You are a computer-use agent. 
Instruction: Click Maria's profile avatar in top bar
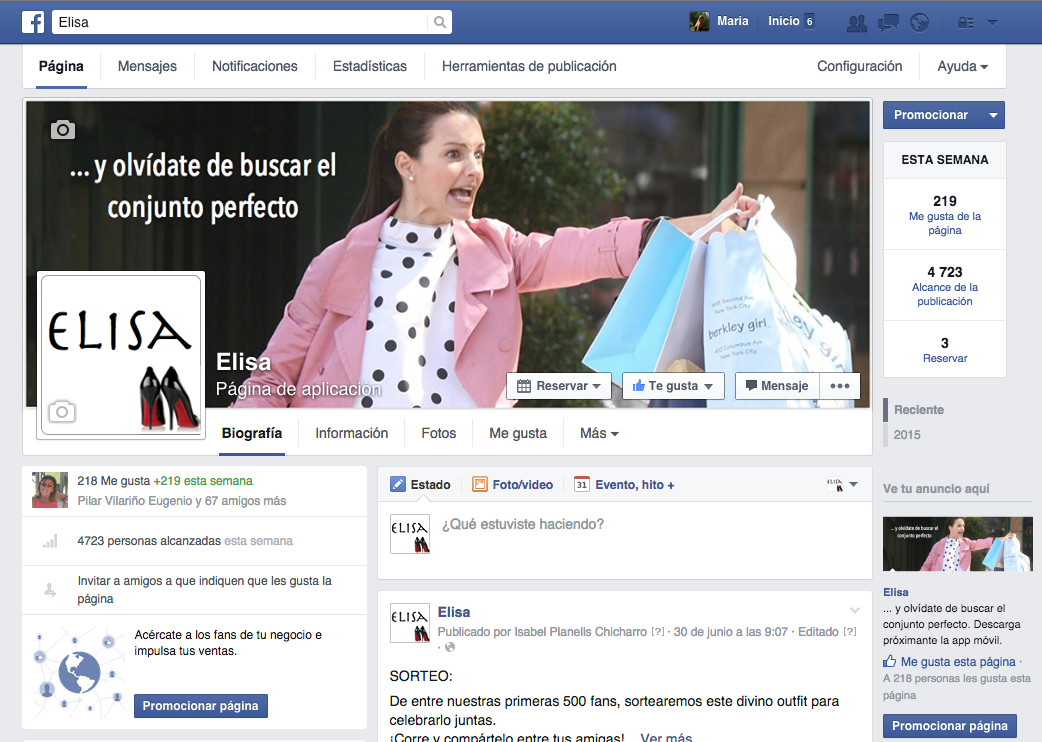pos(699,22)
